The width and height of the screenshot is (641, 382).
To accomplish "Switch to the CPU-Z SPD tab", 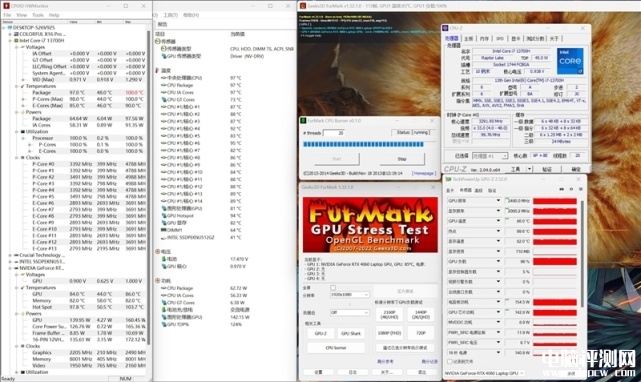I will coord(500,38).
